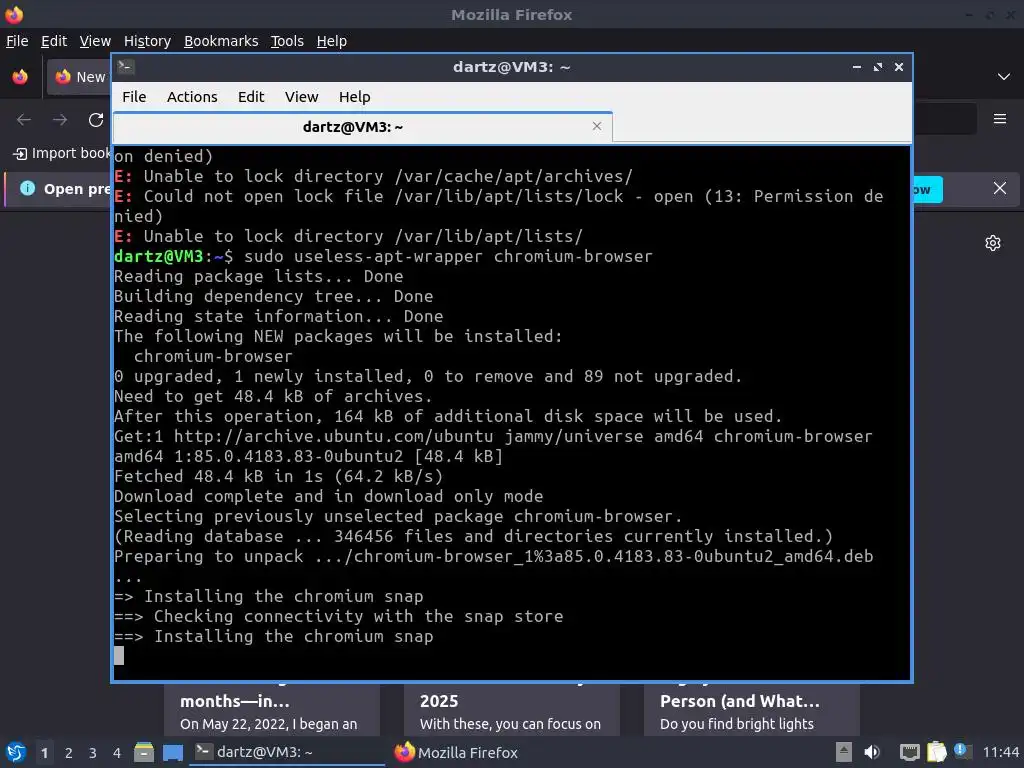Open Firefox View icon left of tabs

[20, 77]
